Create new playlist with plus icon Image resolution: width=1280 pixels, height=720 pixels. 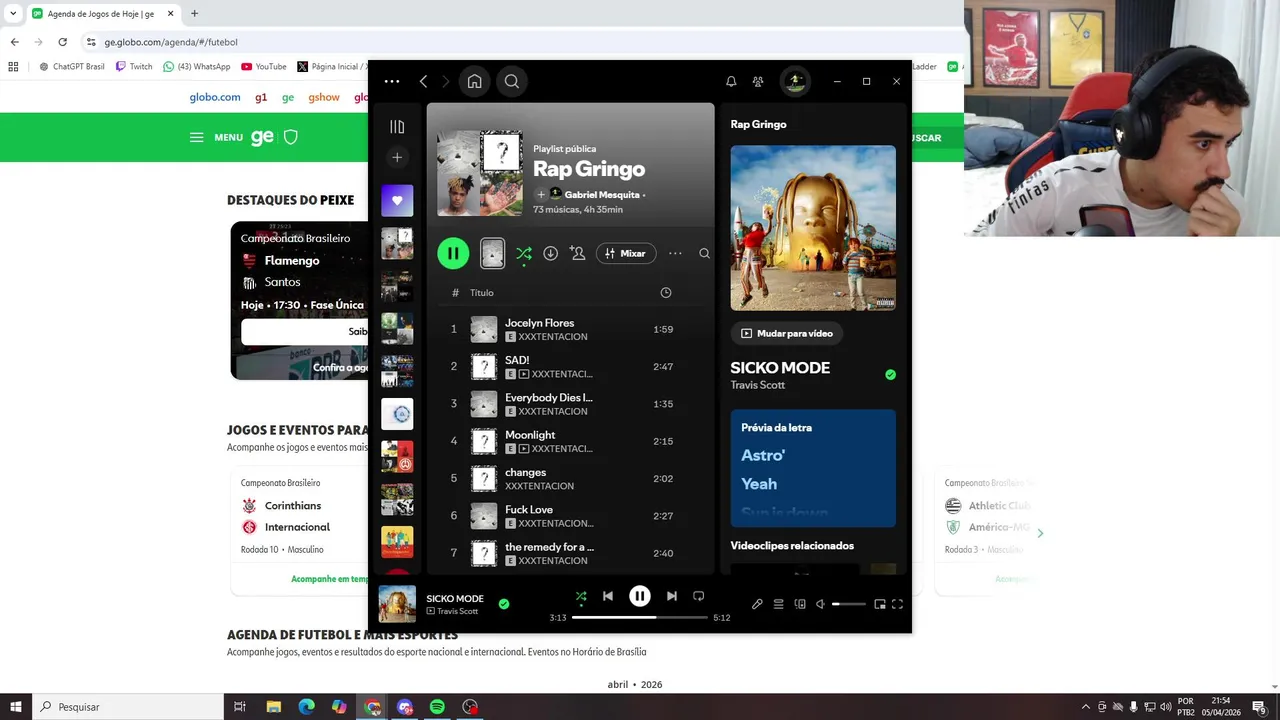[x=397, y=157]
